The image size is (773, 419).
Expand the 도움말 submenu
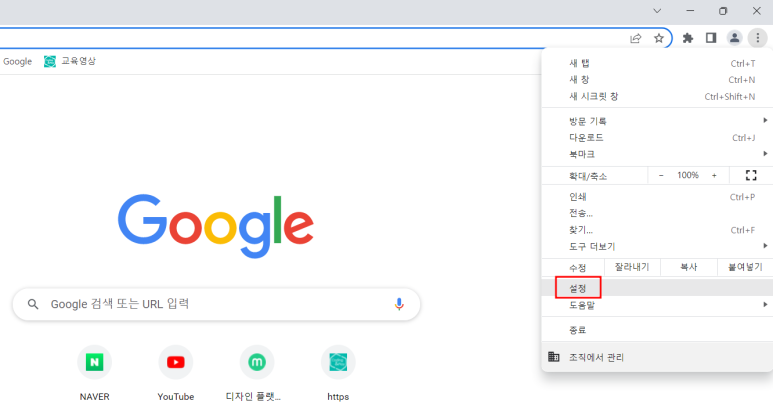[657, 305]
